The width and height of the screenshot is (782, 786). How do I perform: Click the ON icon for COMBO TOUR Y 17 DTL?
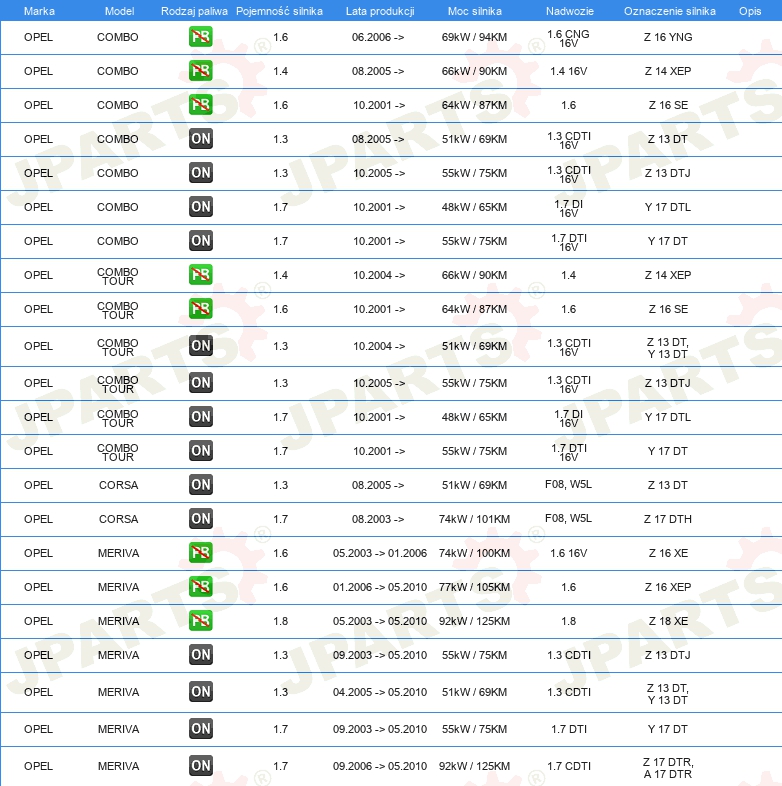pos(201,417)
